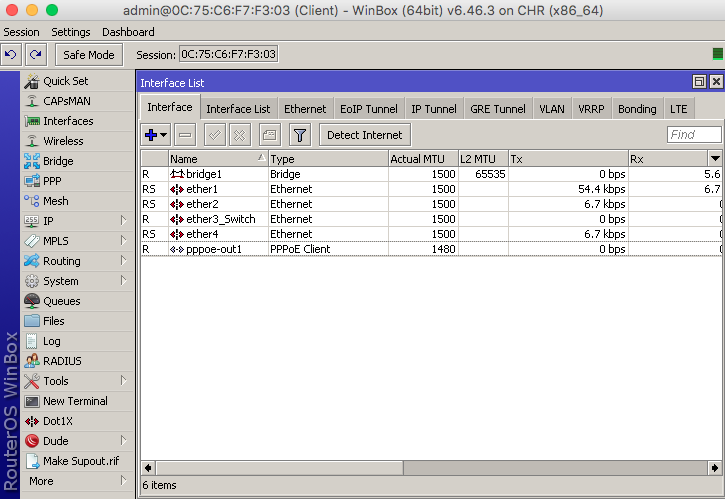The width and height of the screenshot is (725, 499).
Task: Sort by the Name column header
Action: 218,159
